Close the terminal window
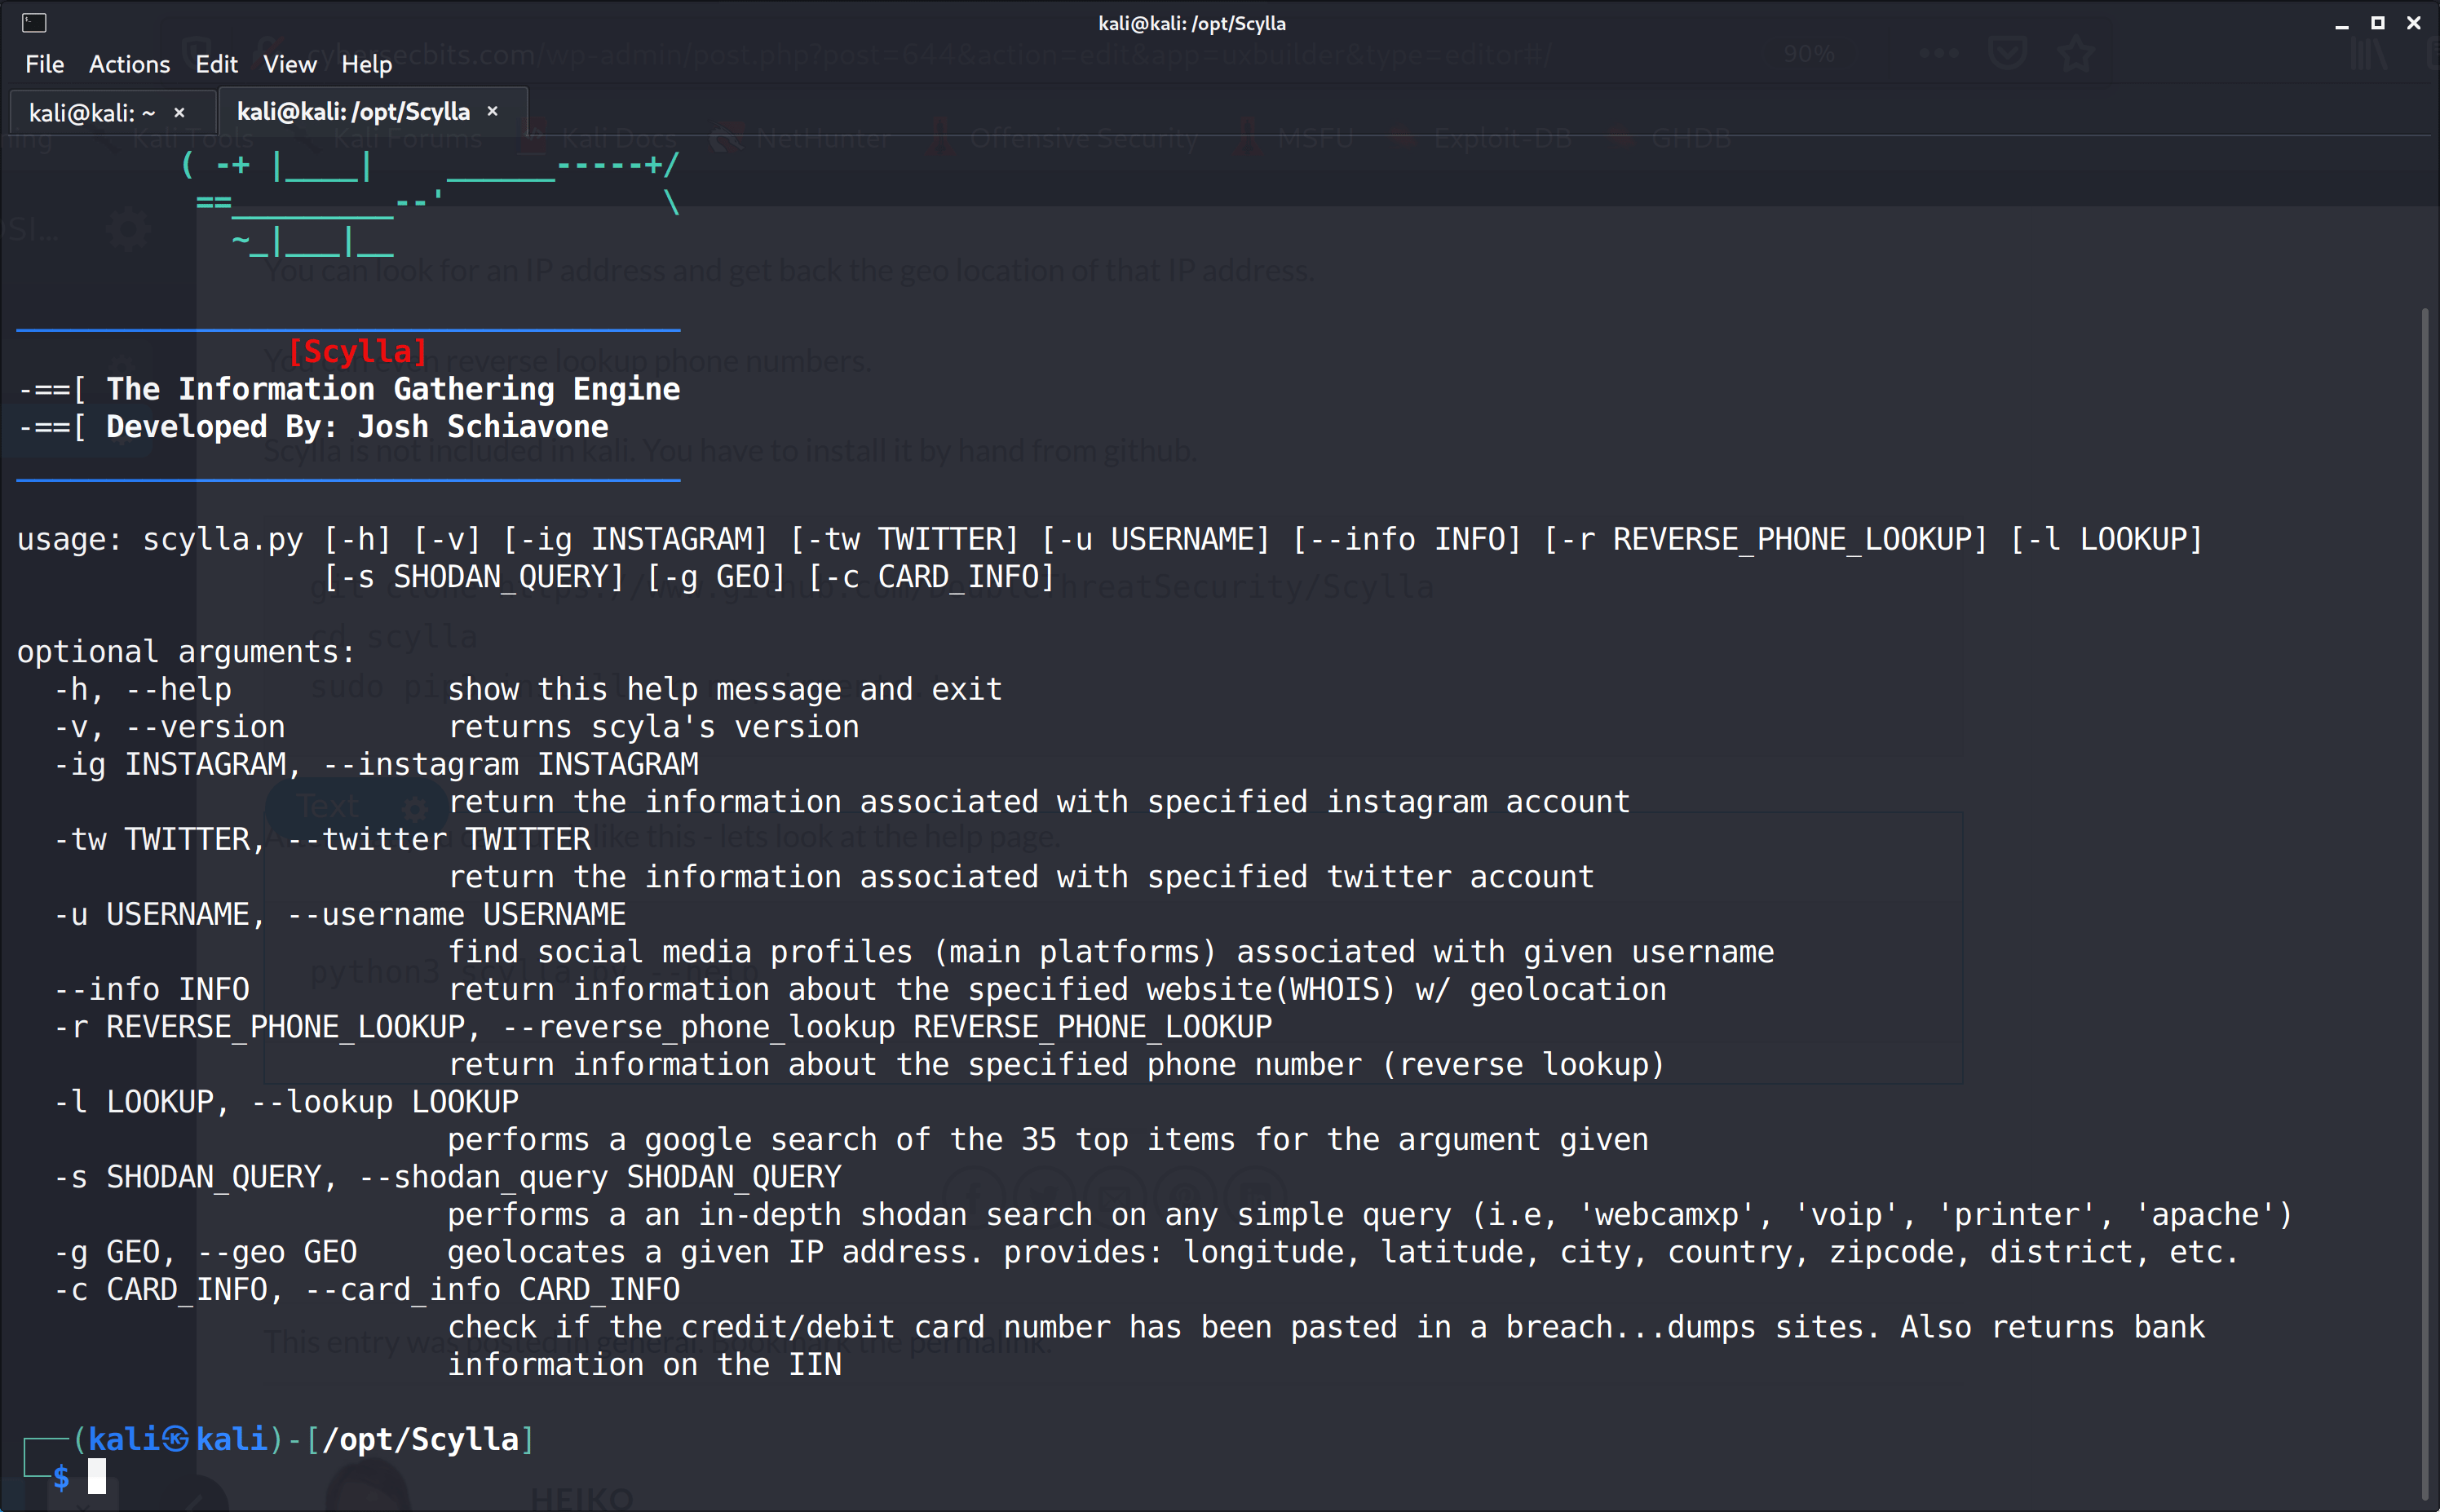2440x1512 pixels. [x=2413, y=23]
